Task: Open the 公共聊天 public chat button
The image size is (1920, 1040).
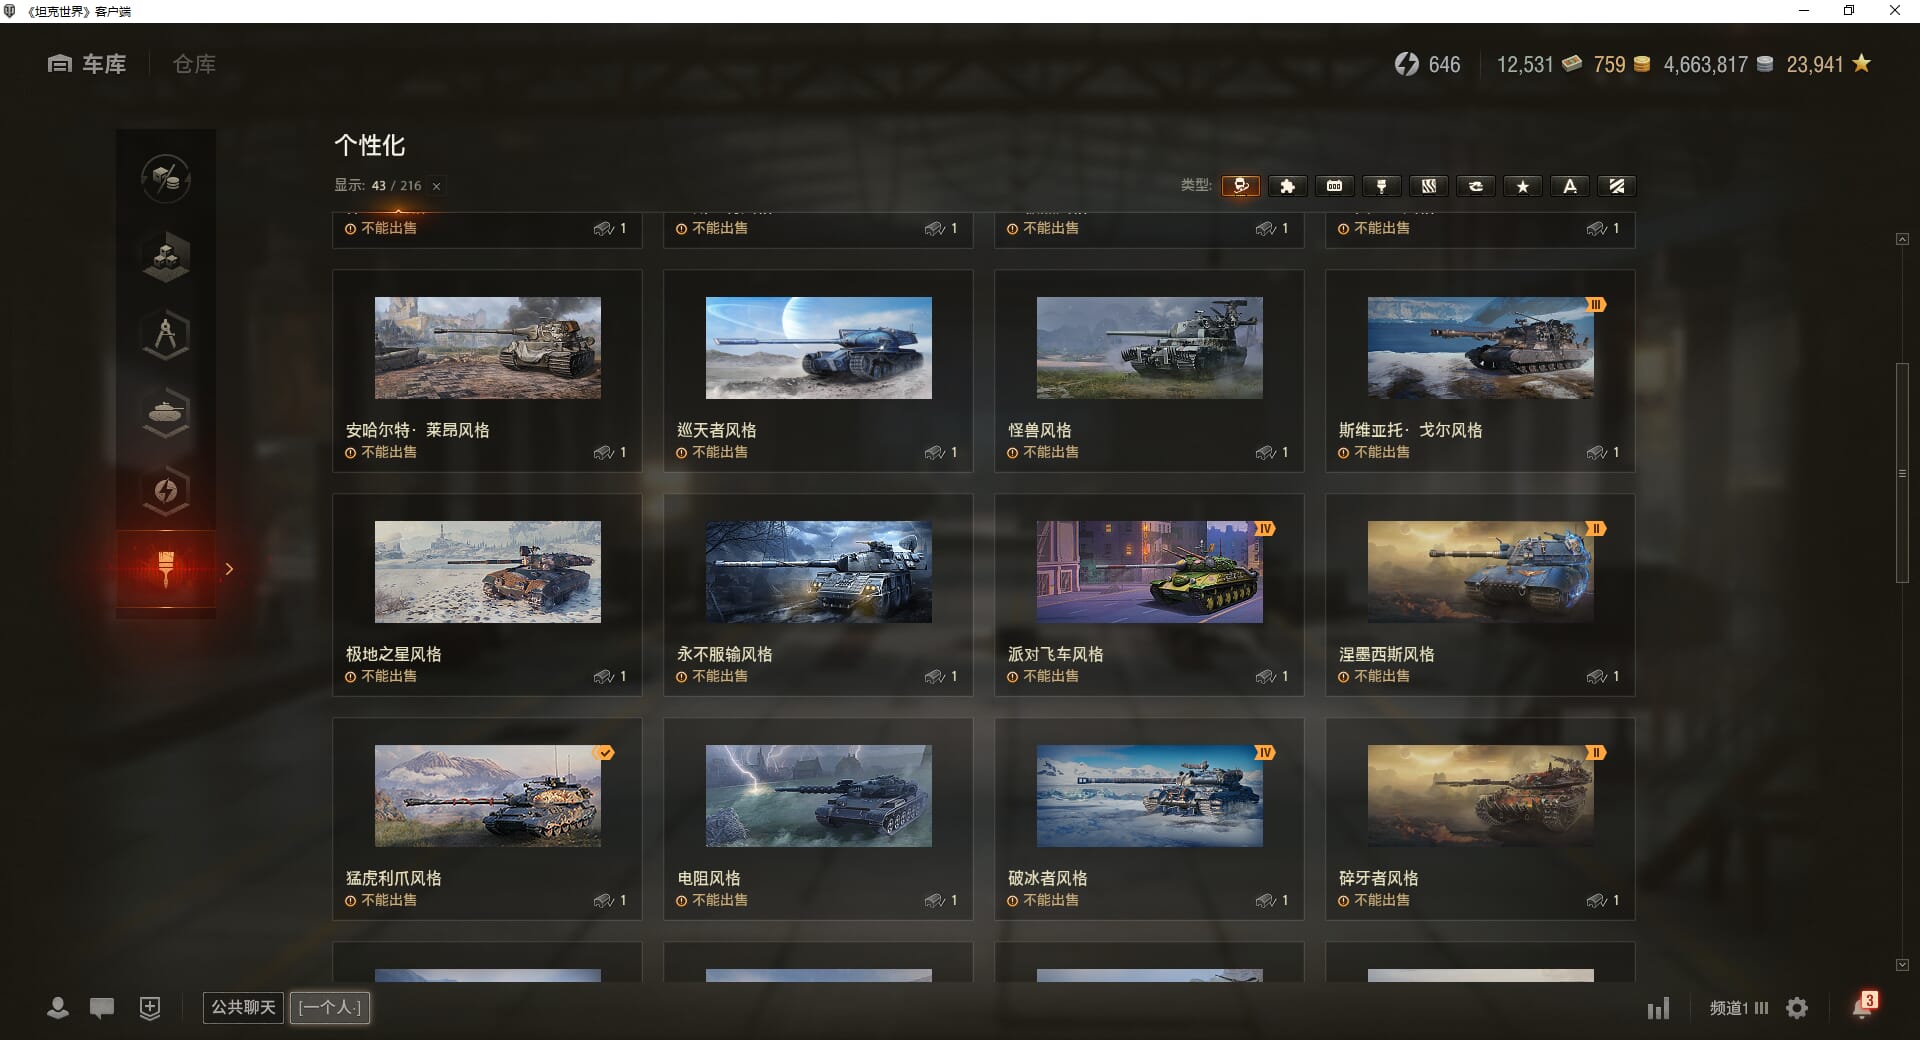Action: 243,1007
